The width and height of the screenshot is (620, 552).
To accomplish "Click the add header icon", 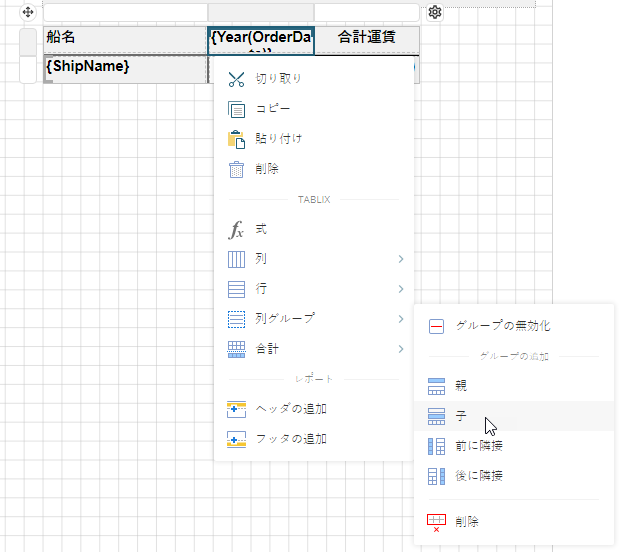I will click(x=236, y=409).
